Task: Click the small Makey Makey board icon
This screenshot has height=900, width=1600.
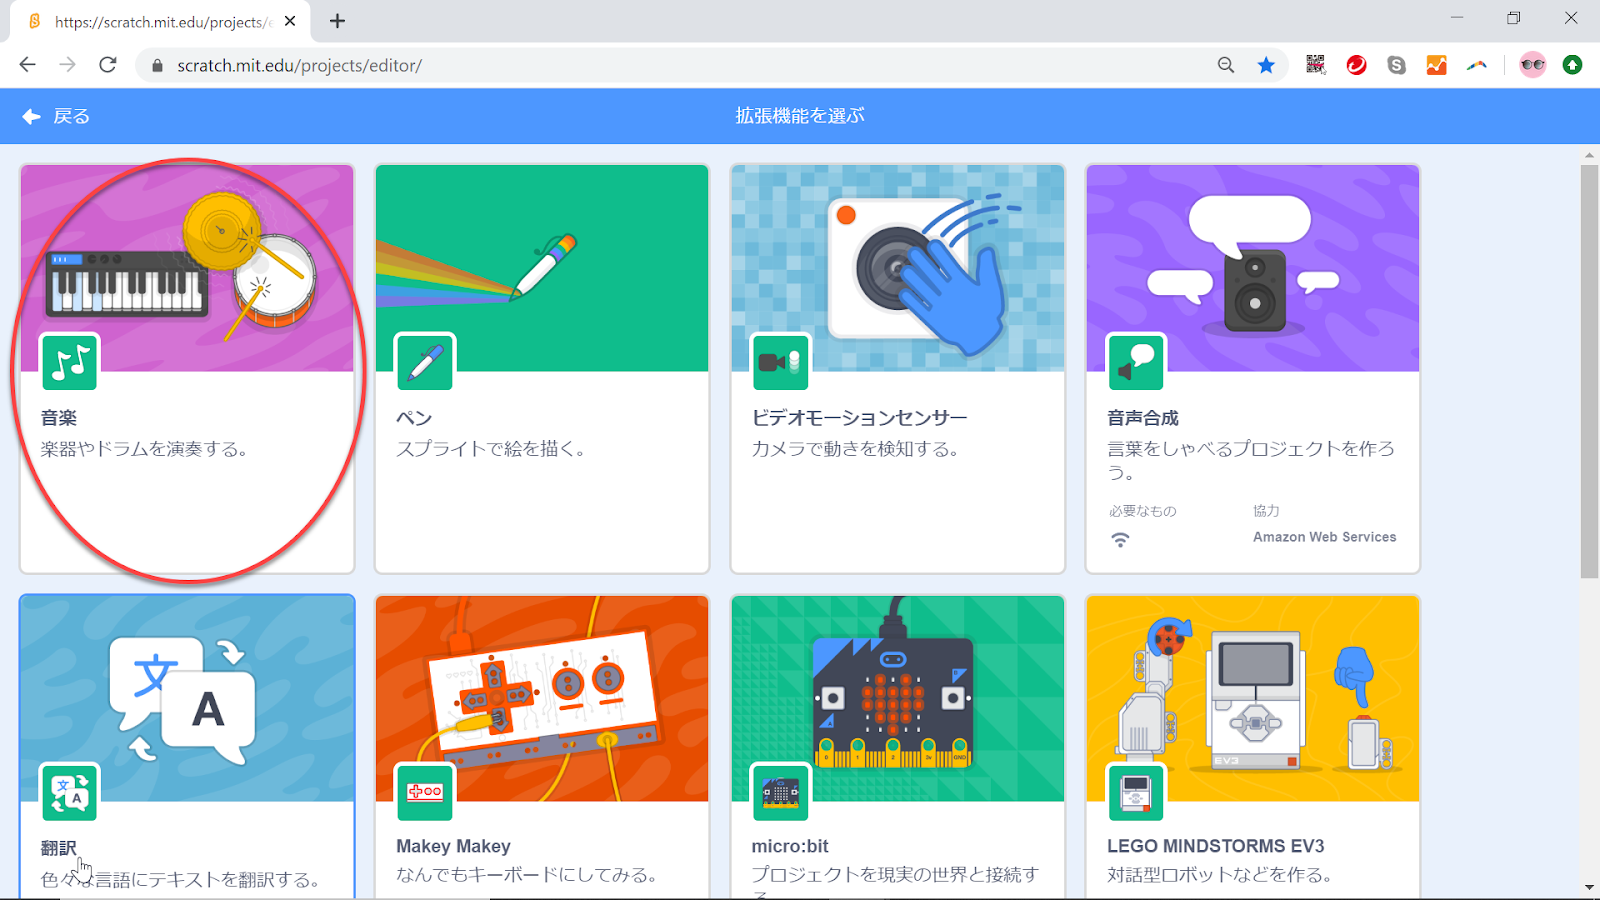Action: tap(425, 792)
